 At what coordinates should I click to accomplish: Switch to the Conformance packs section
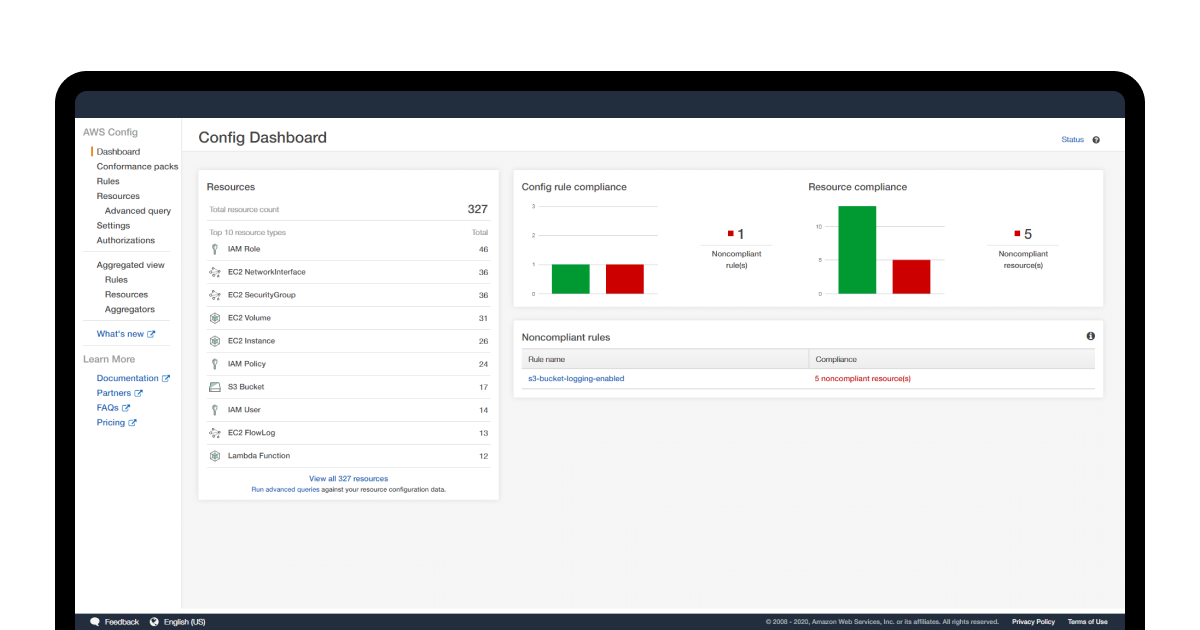[137, 166]
